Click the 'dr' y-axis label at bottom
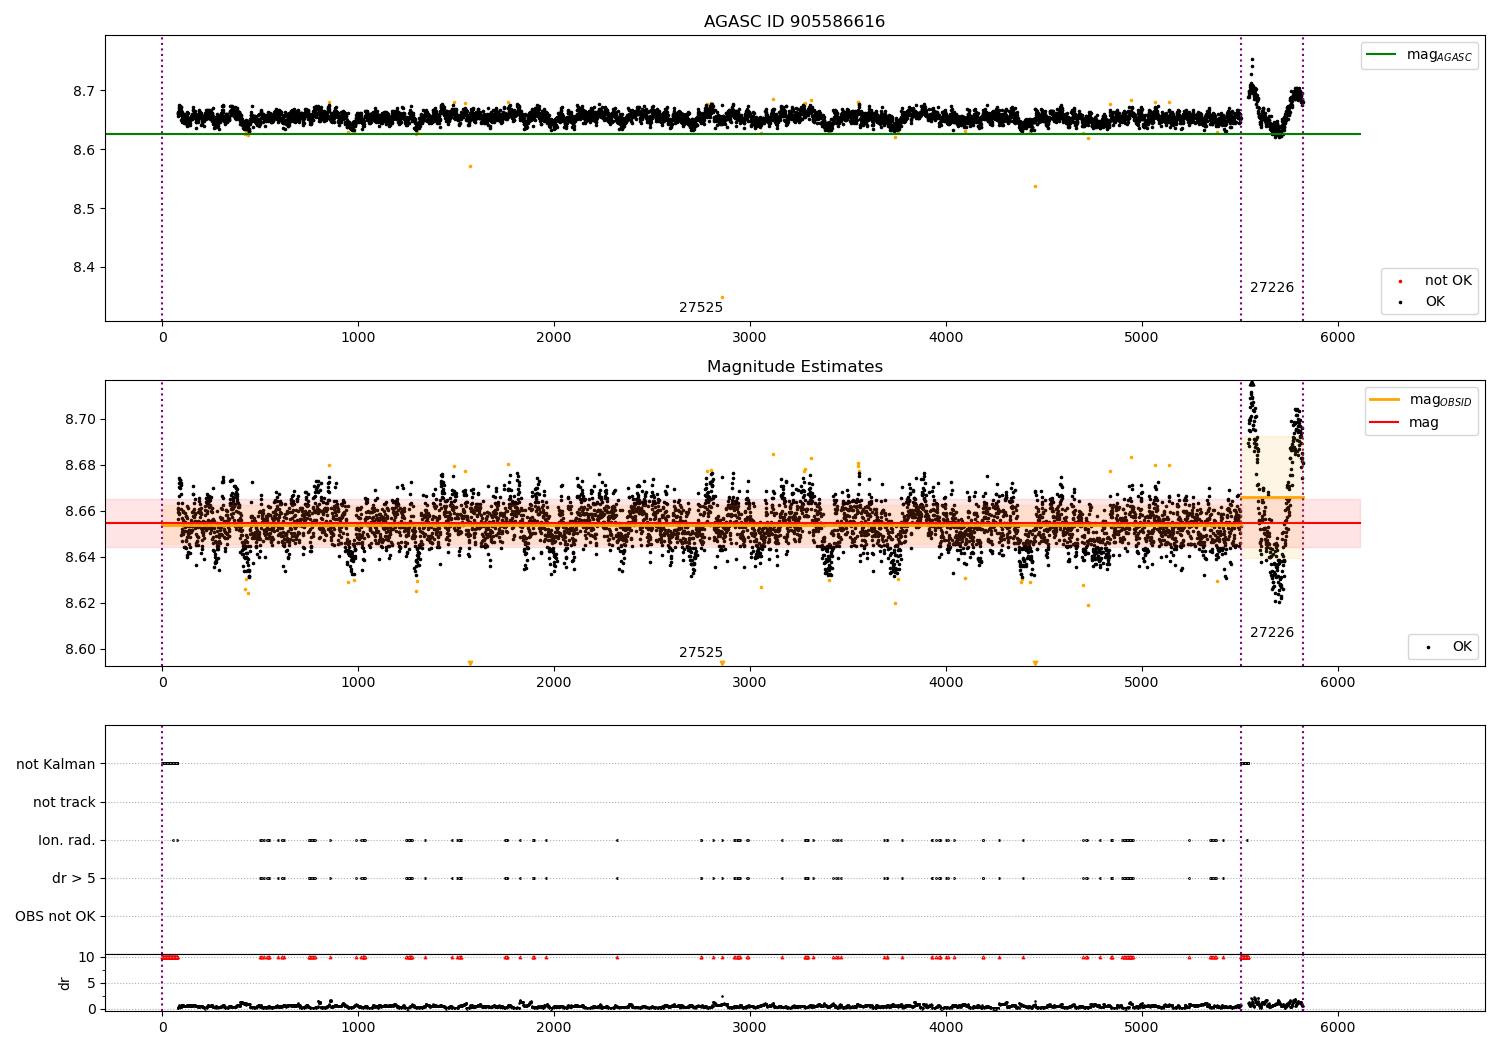 coord(65,983)
